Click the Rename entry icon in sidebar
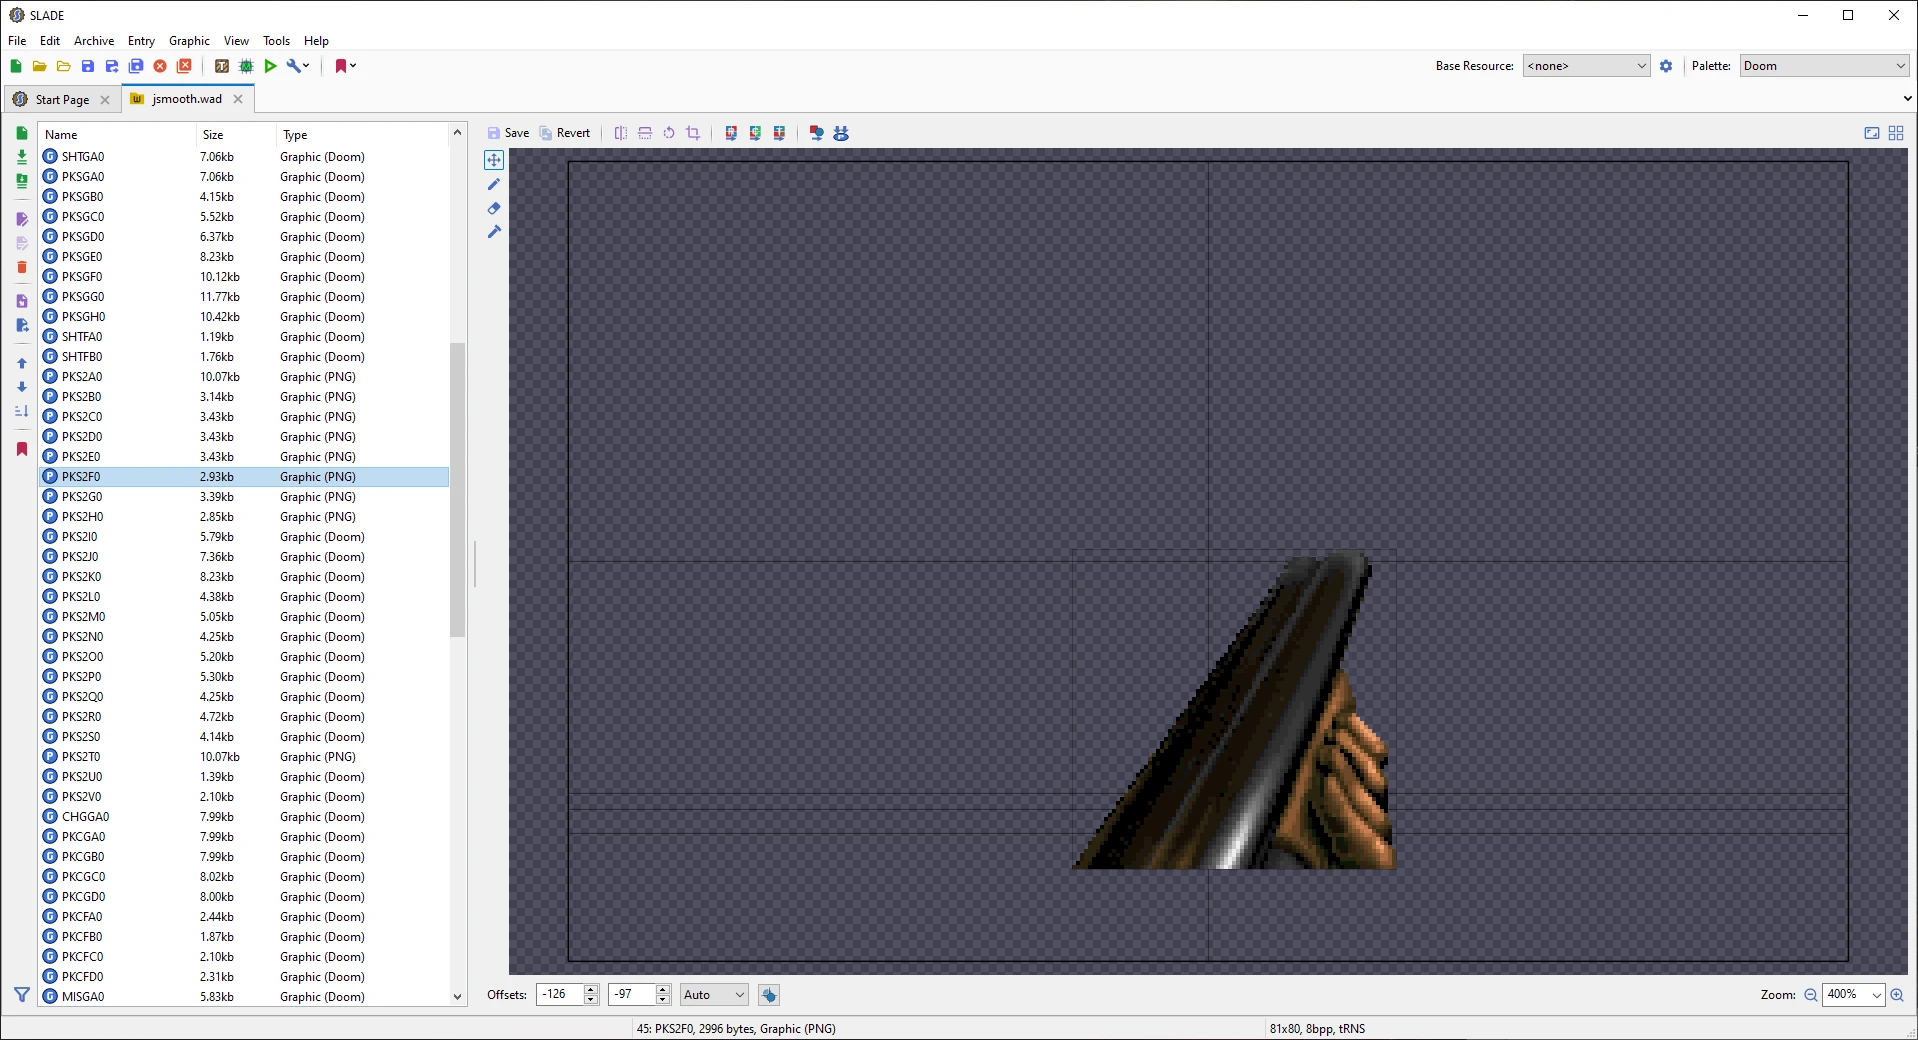Screen dimensions: 1918x1040 tap(22, 219)
